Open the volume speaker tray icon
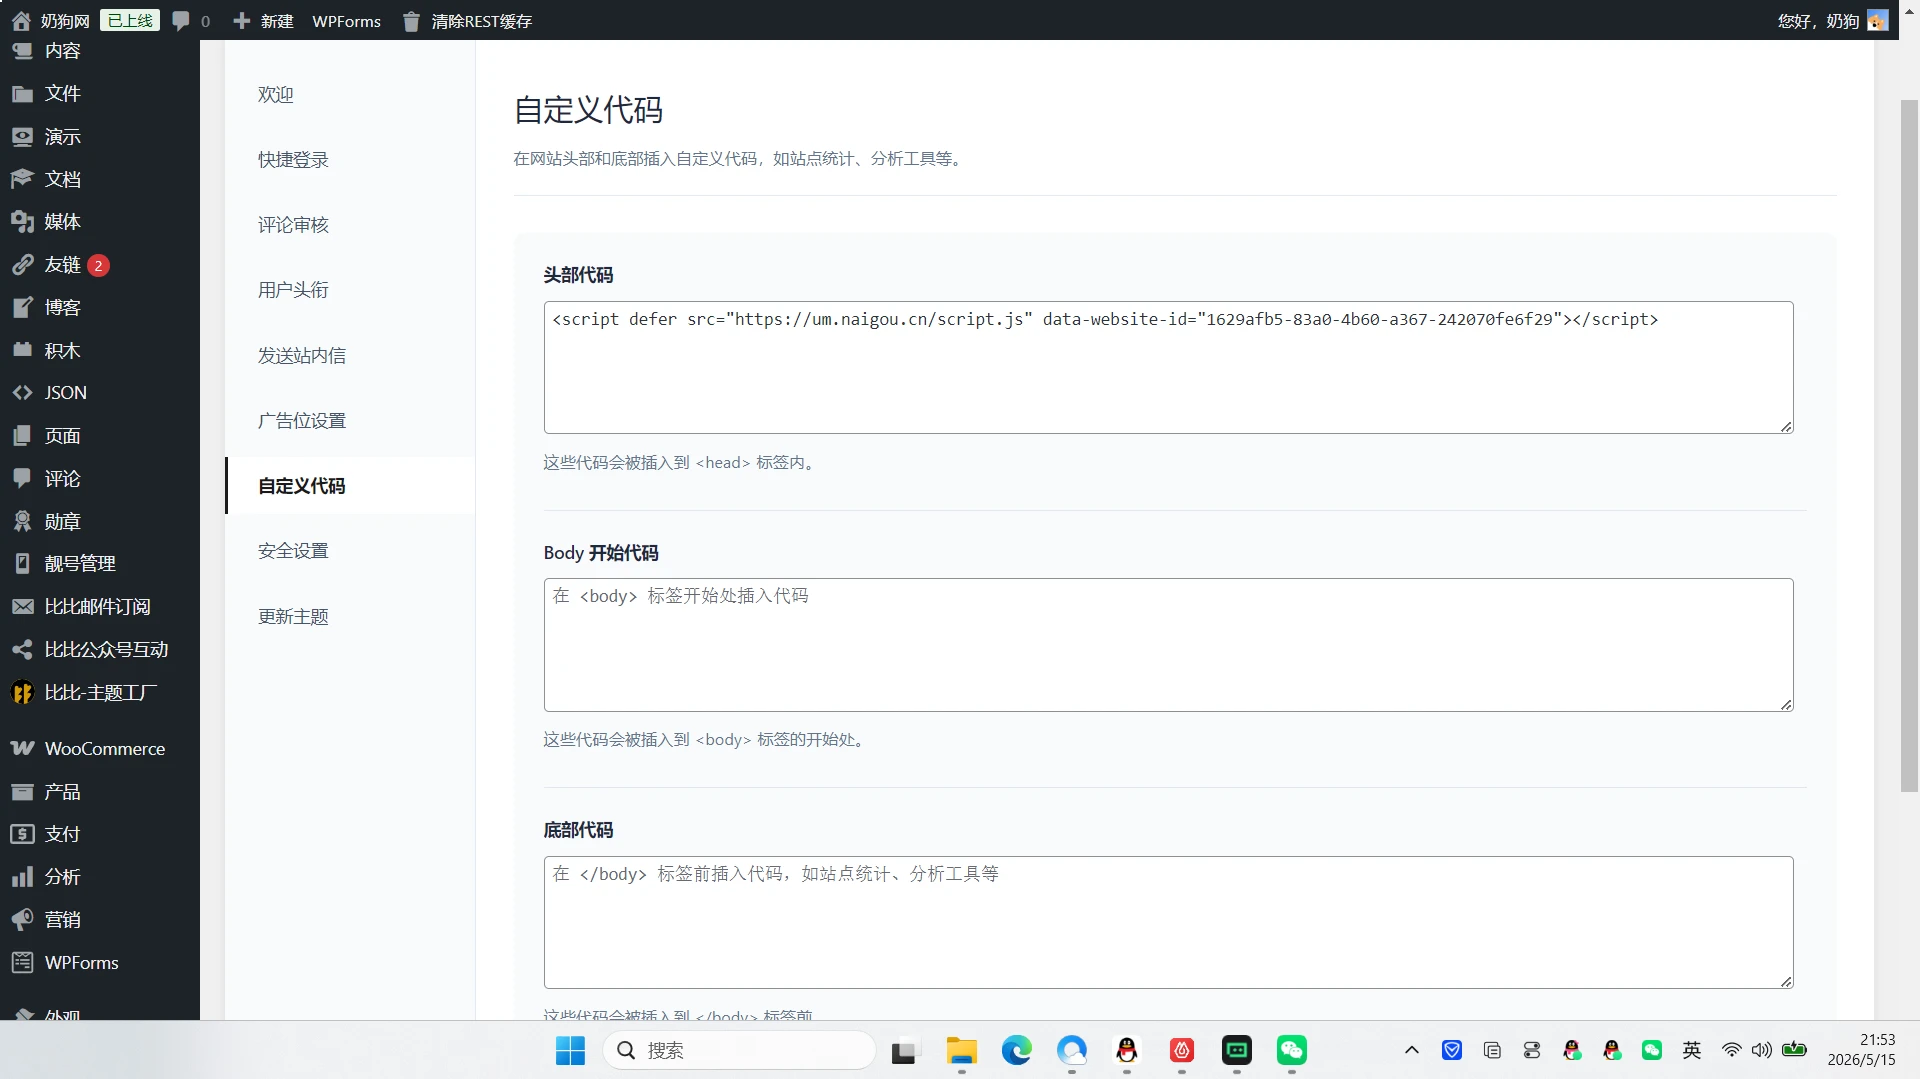Viewport: 1920px width, 1079px height. click(1762, 1050)
